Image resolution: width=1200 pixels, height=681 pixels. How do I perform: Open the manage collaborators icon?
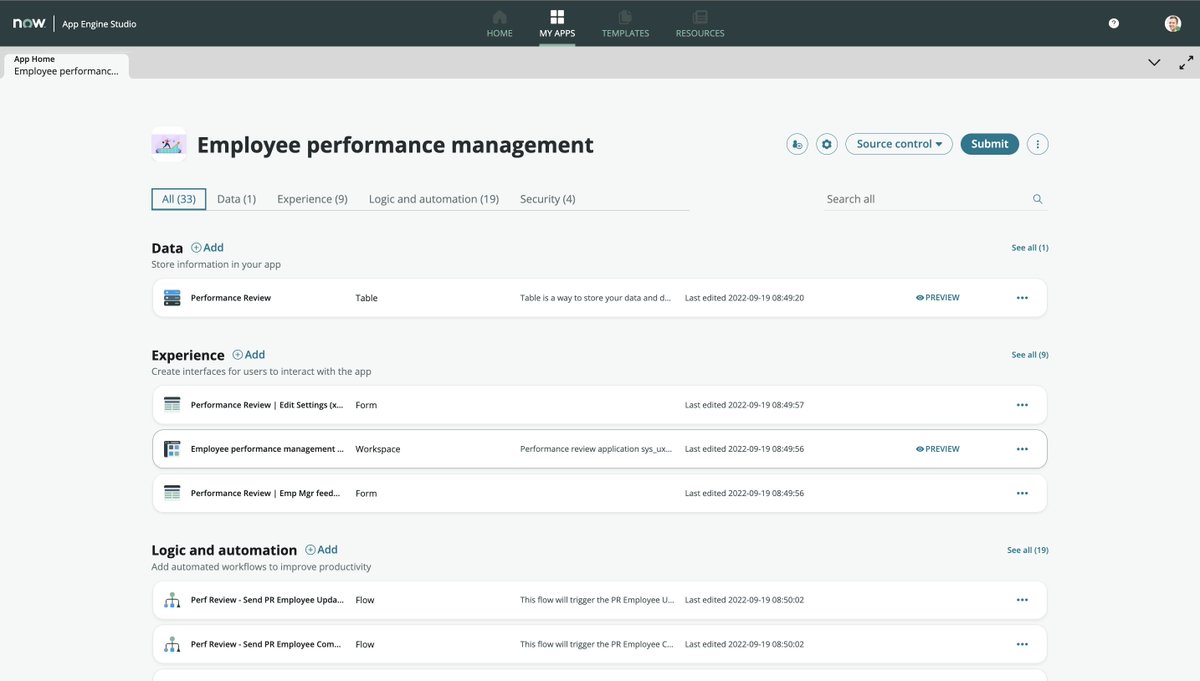[797, 144]
